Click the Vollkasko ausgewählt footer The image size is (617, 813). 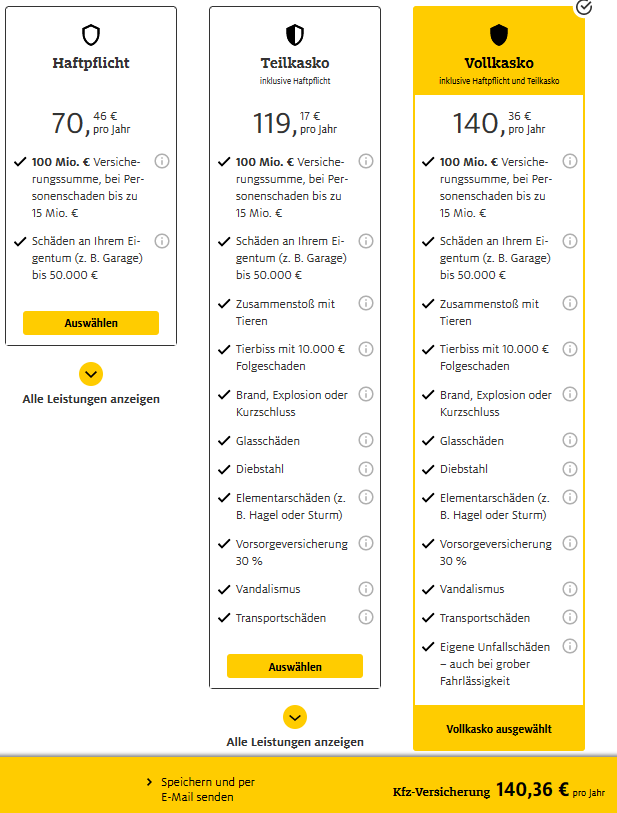pyautogui.click(x=499, y=728)
